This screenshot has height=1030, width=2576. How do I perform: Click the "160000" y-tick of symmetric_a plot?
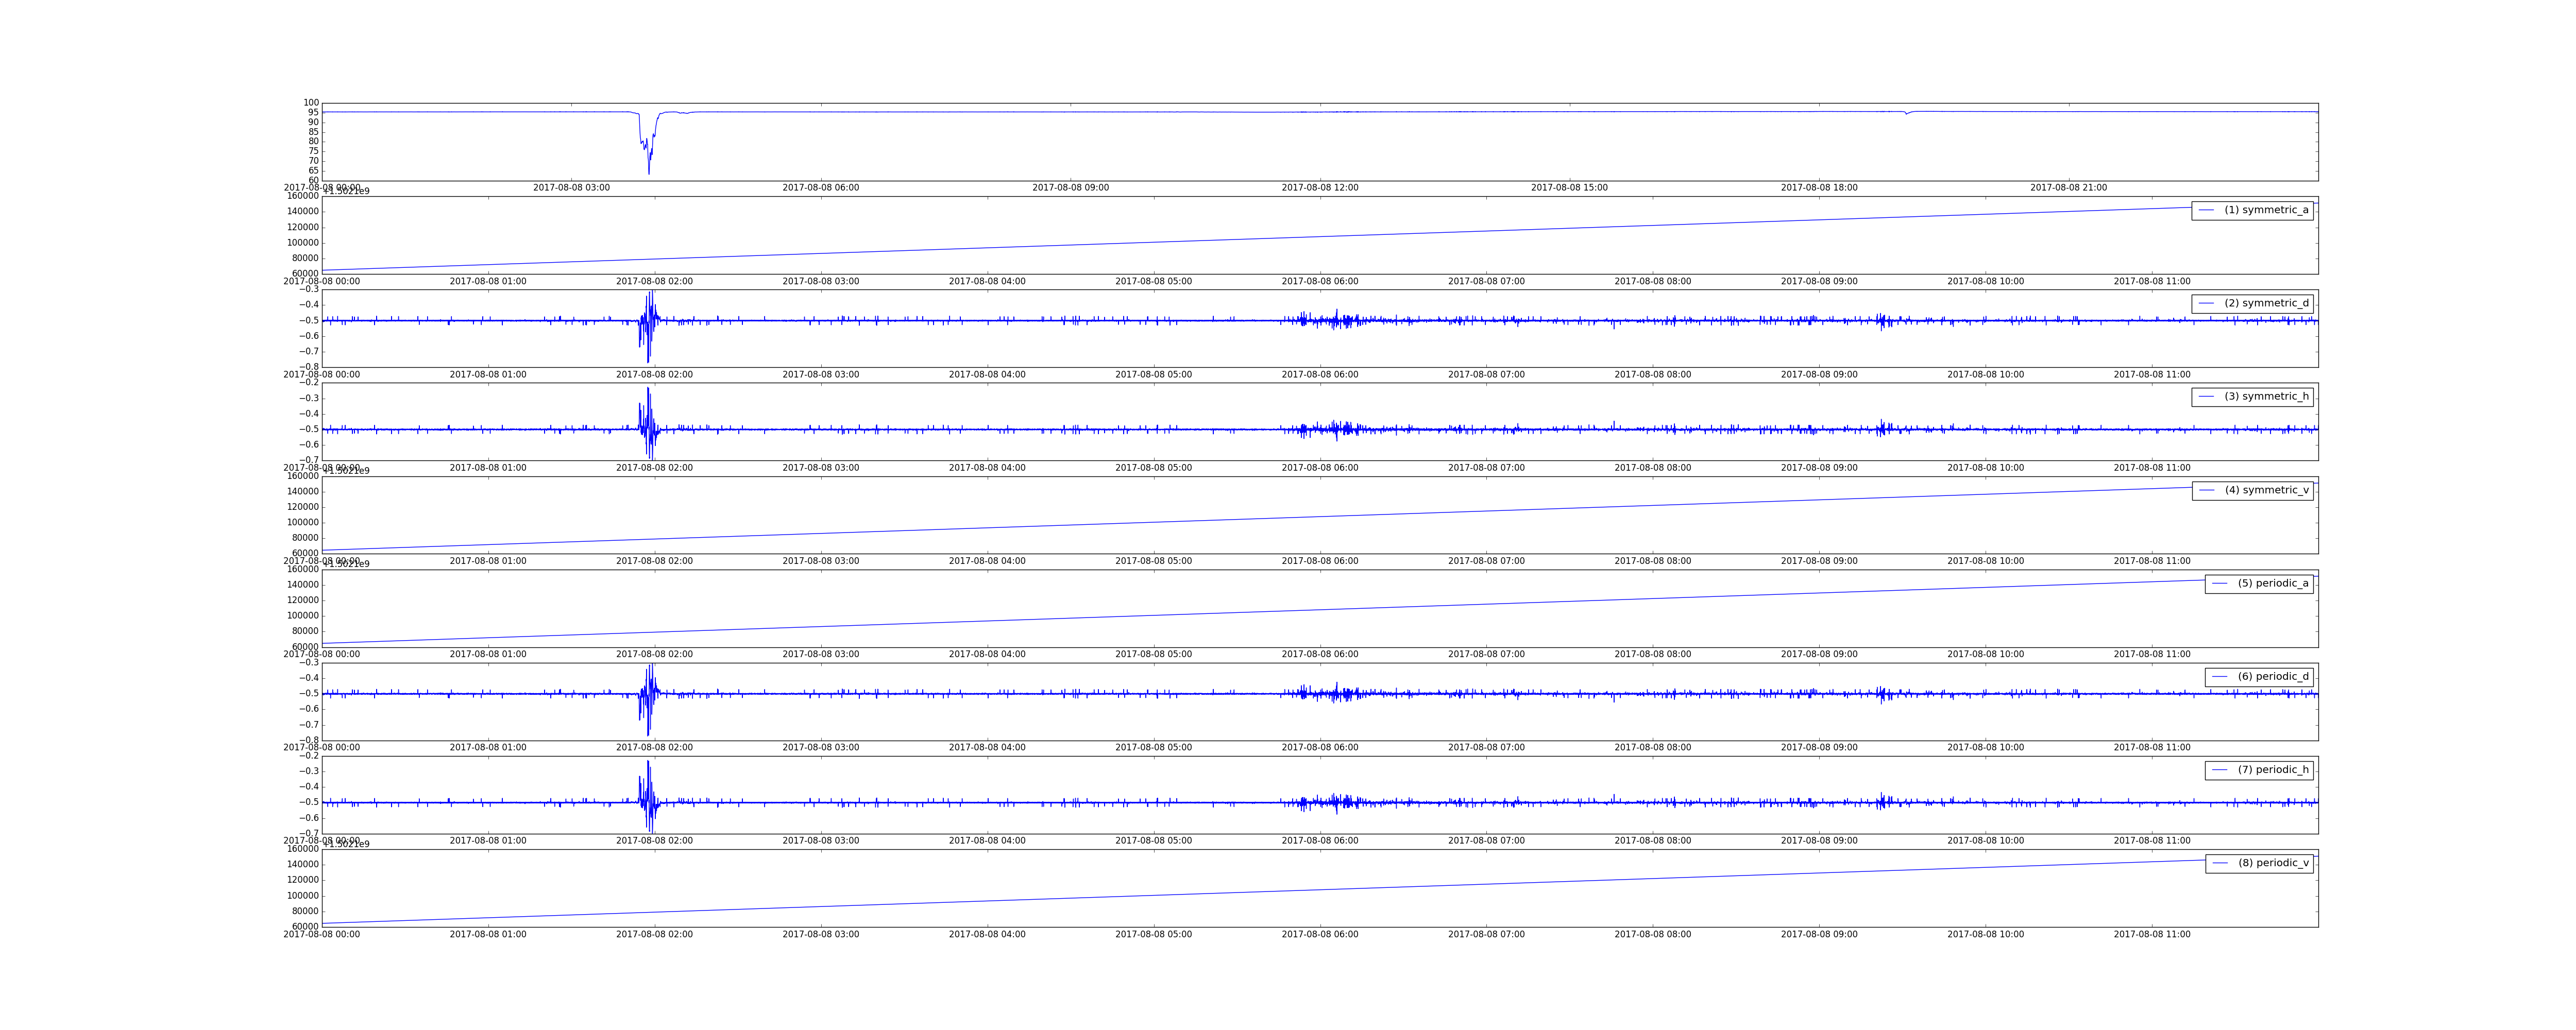coord(303,196)
